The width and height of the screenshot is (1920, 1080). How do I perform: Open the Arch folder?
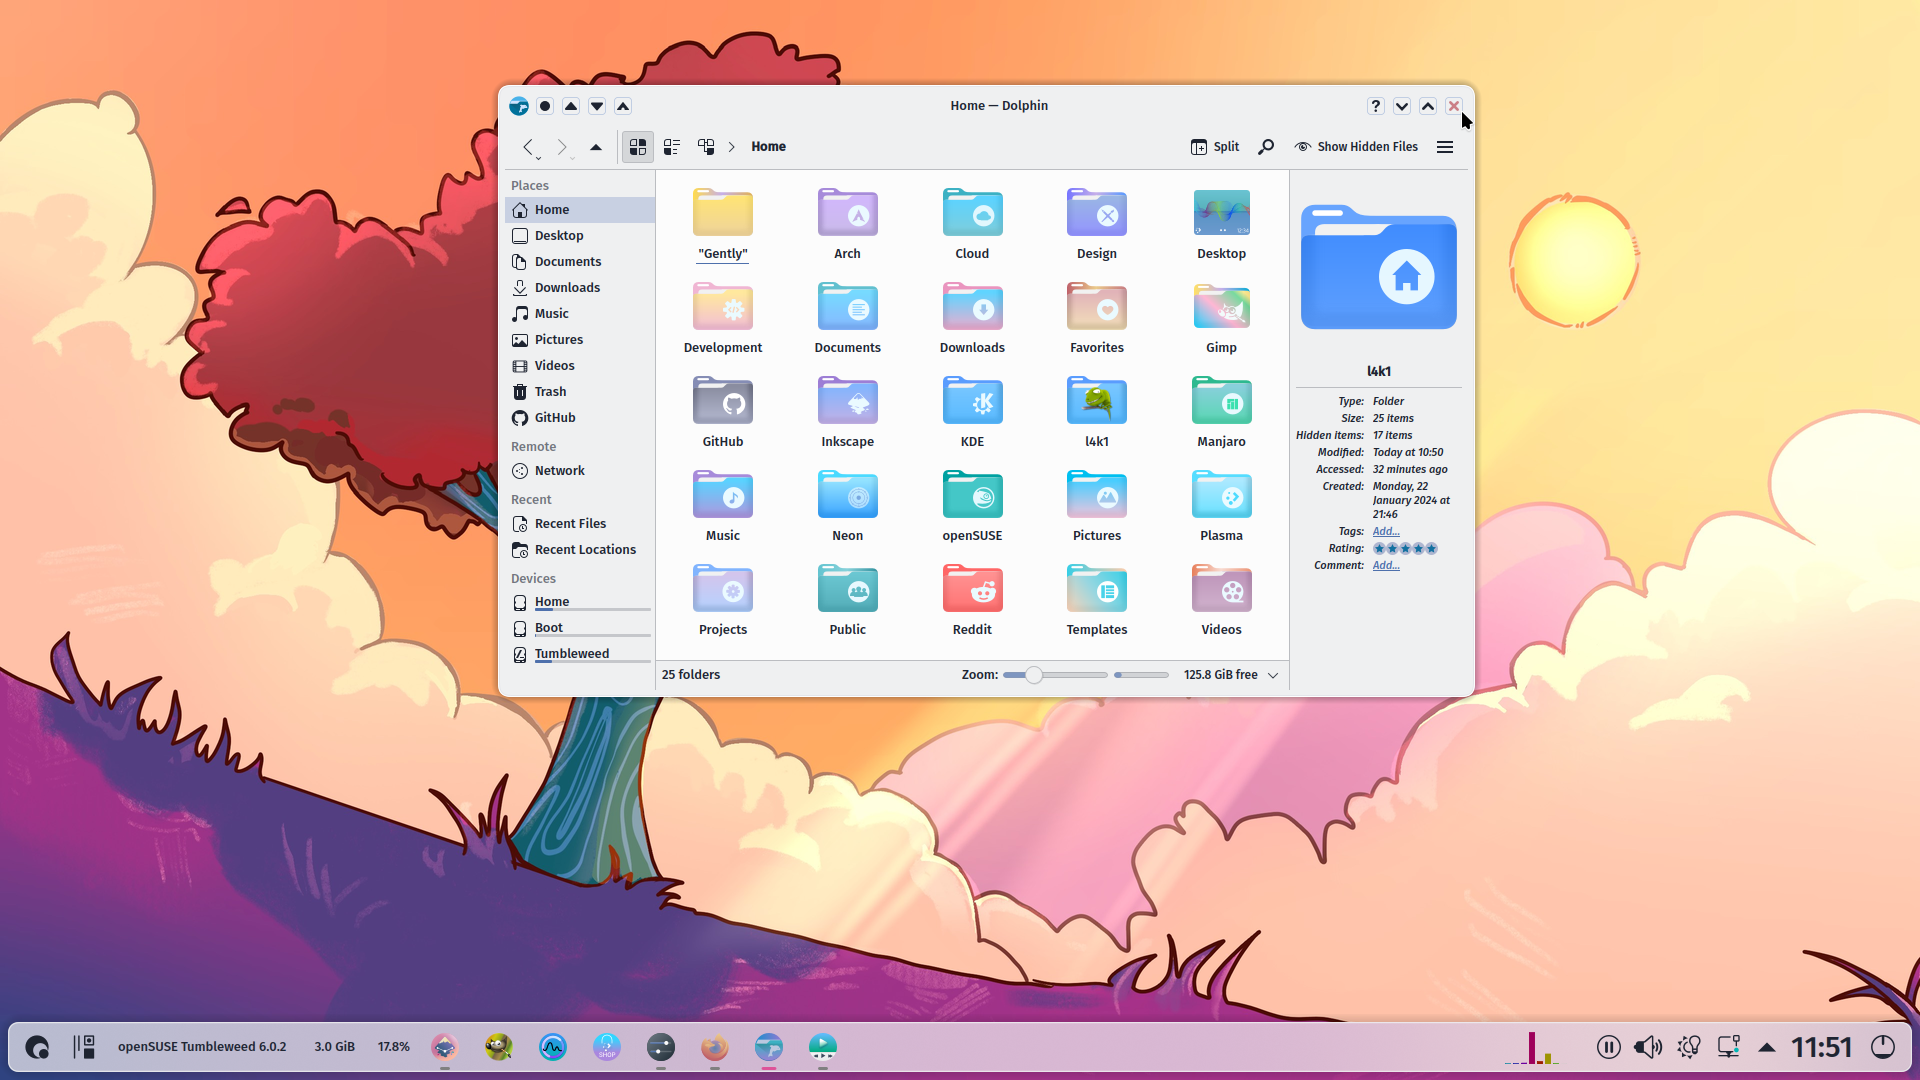[x=847, y=225]
